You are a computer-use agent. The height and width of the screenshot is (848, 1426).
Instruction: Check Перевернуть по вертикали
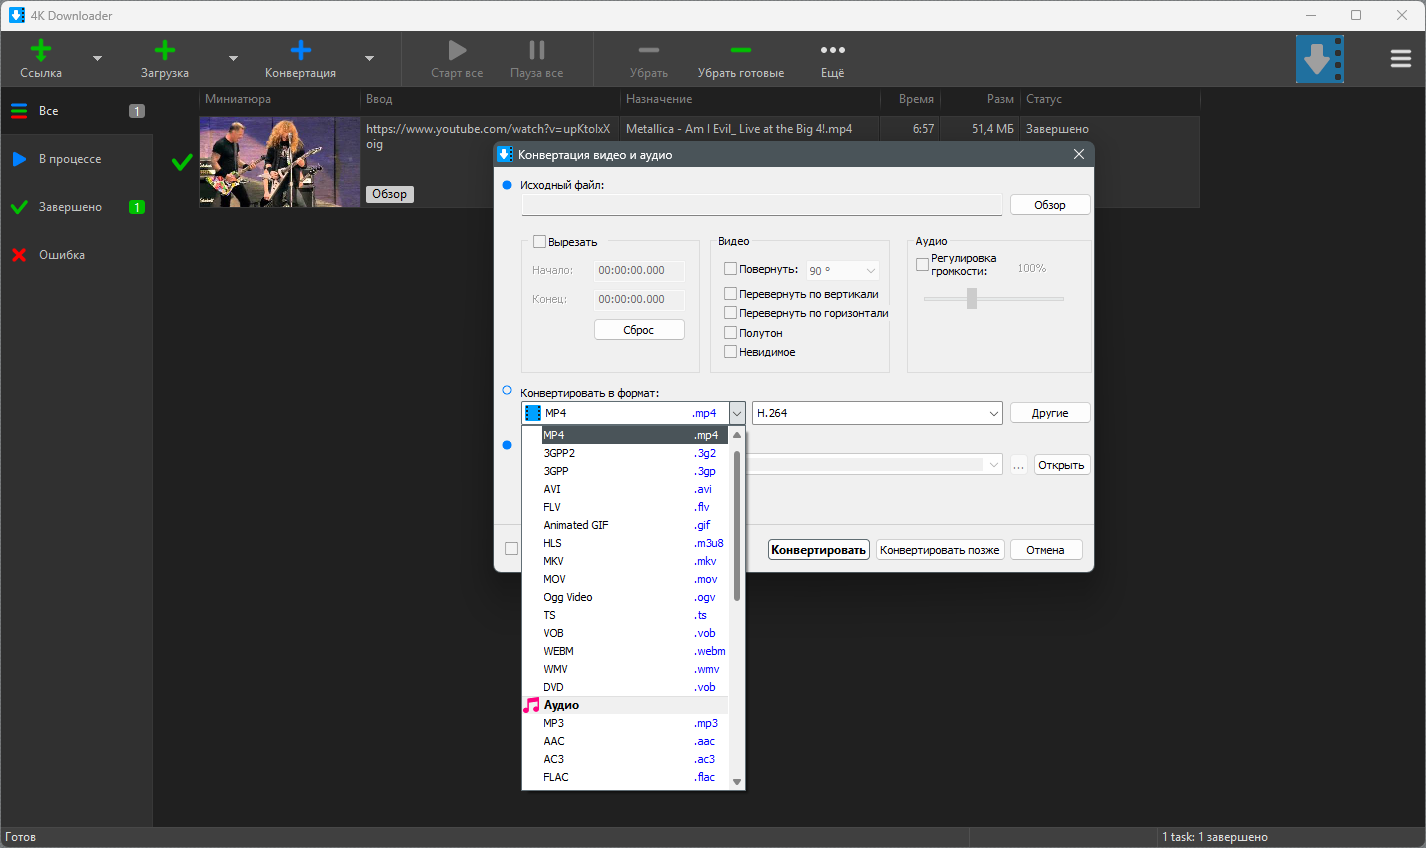(730, 293)
